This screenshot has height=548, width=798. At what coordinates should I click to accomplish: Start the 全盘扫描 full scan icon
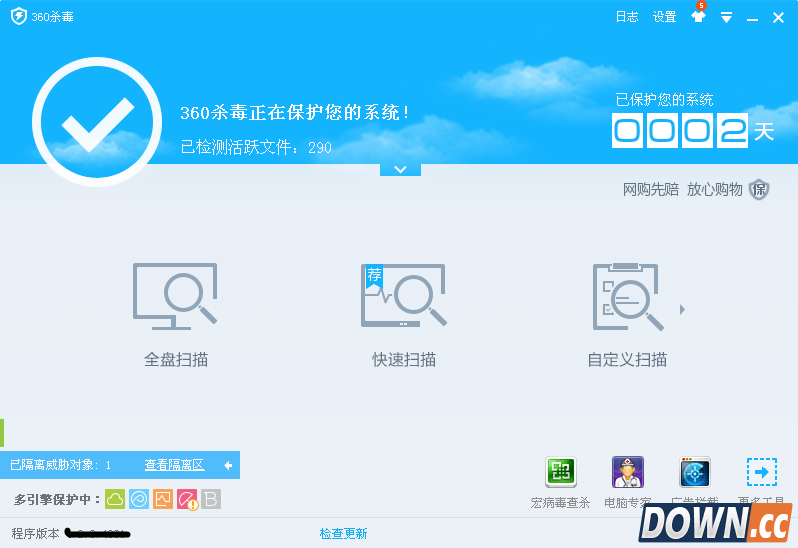[175, 296]
